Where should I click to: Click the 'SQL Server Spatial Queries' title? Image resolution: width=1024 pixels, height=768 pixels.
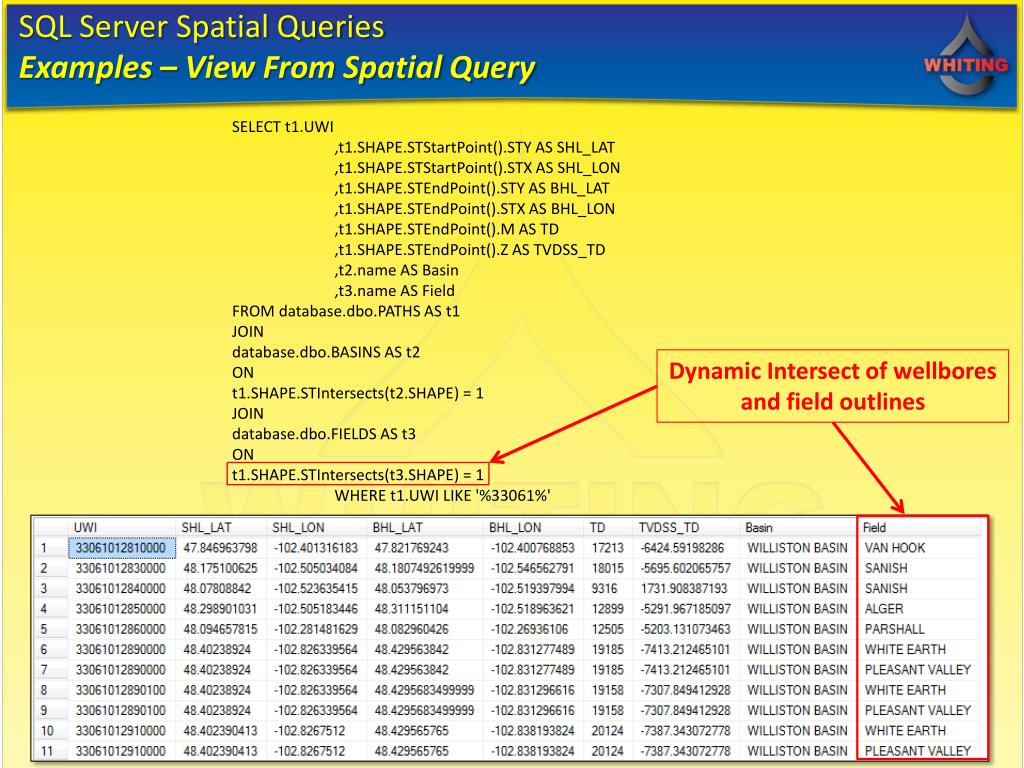coord(201,27)
